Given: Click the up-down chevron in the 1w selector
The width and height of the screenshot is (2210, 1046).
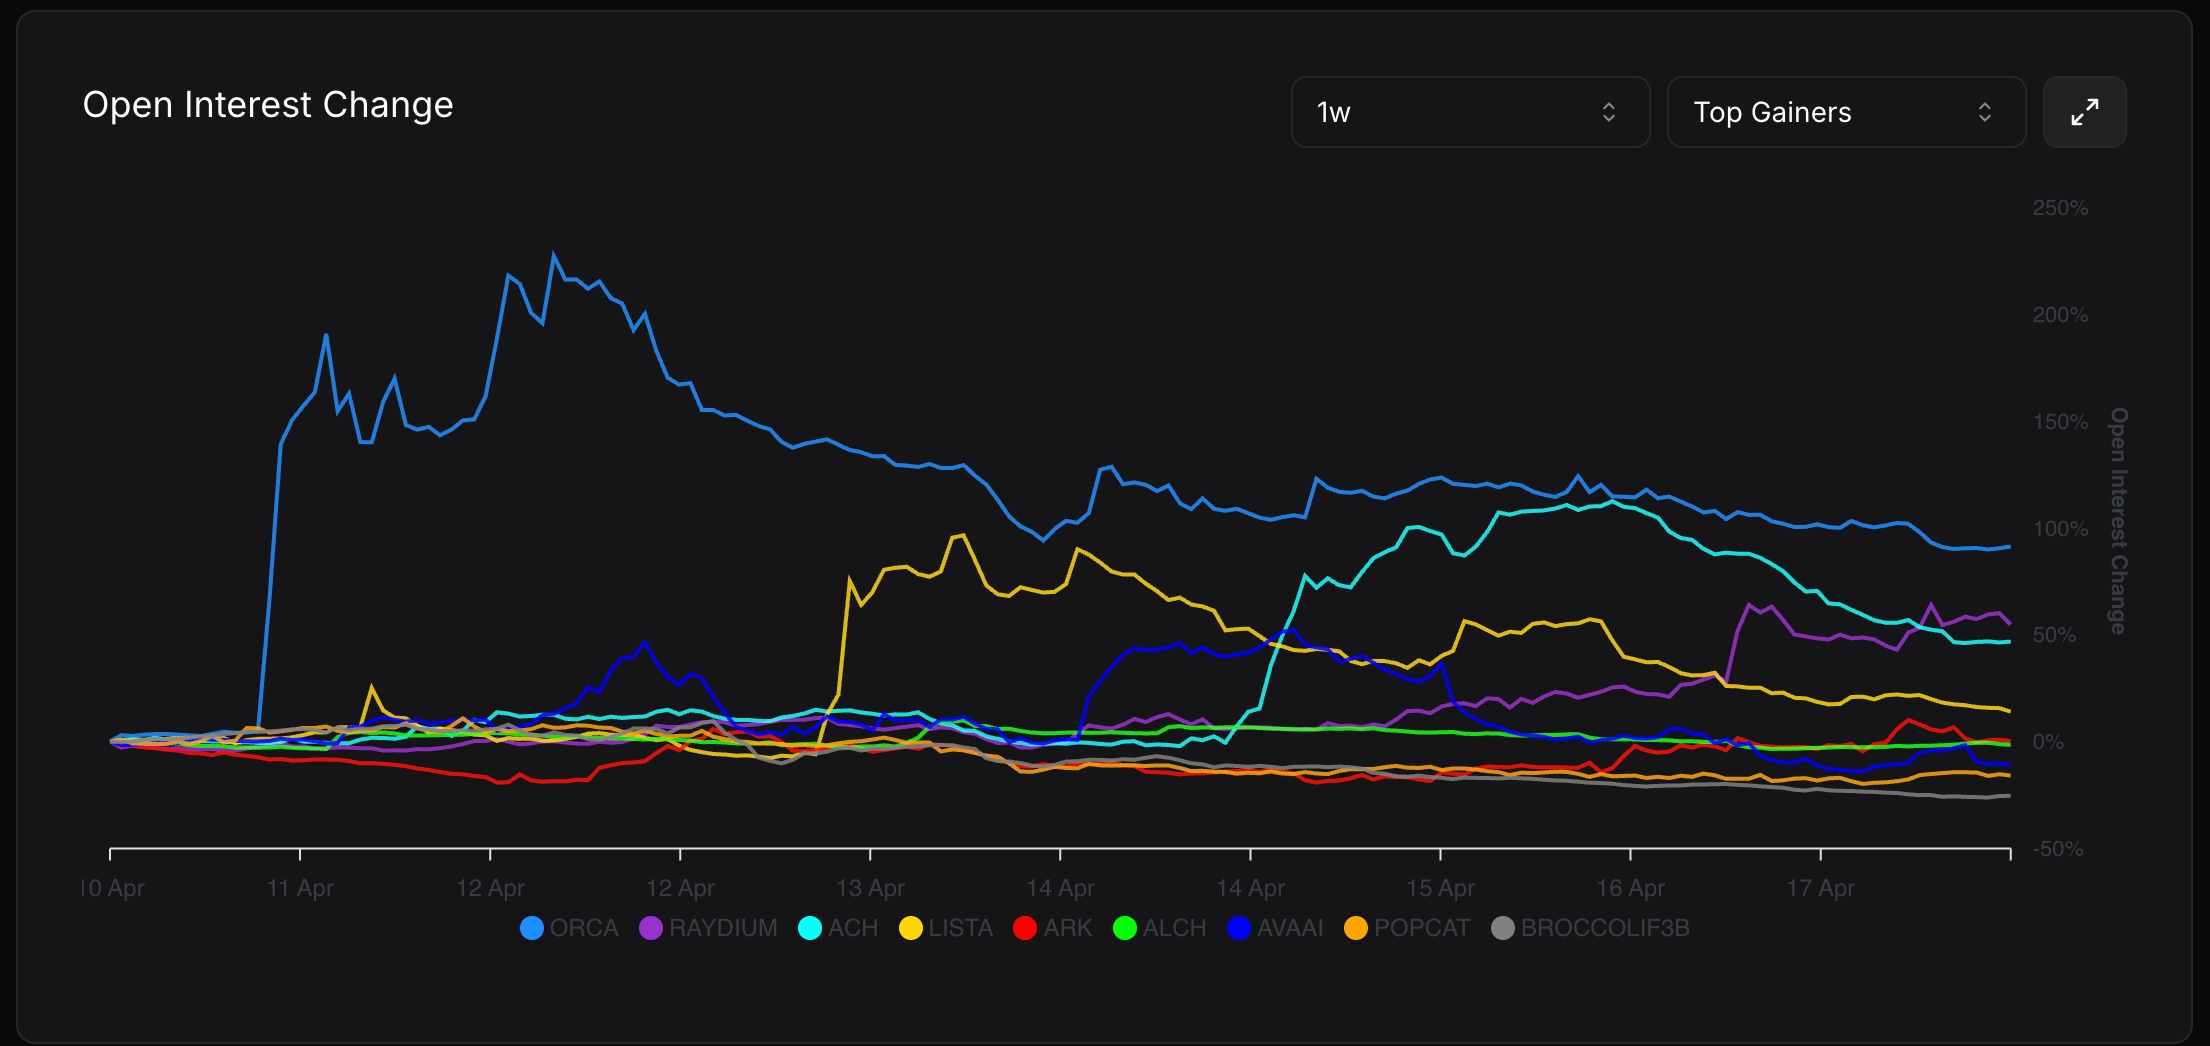Looking at the screenshot, I should 1608,112.
